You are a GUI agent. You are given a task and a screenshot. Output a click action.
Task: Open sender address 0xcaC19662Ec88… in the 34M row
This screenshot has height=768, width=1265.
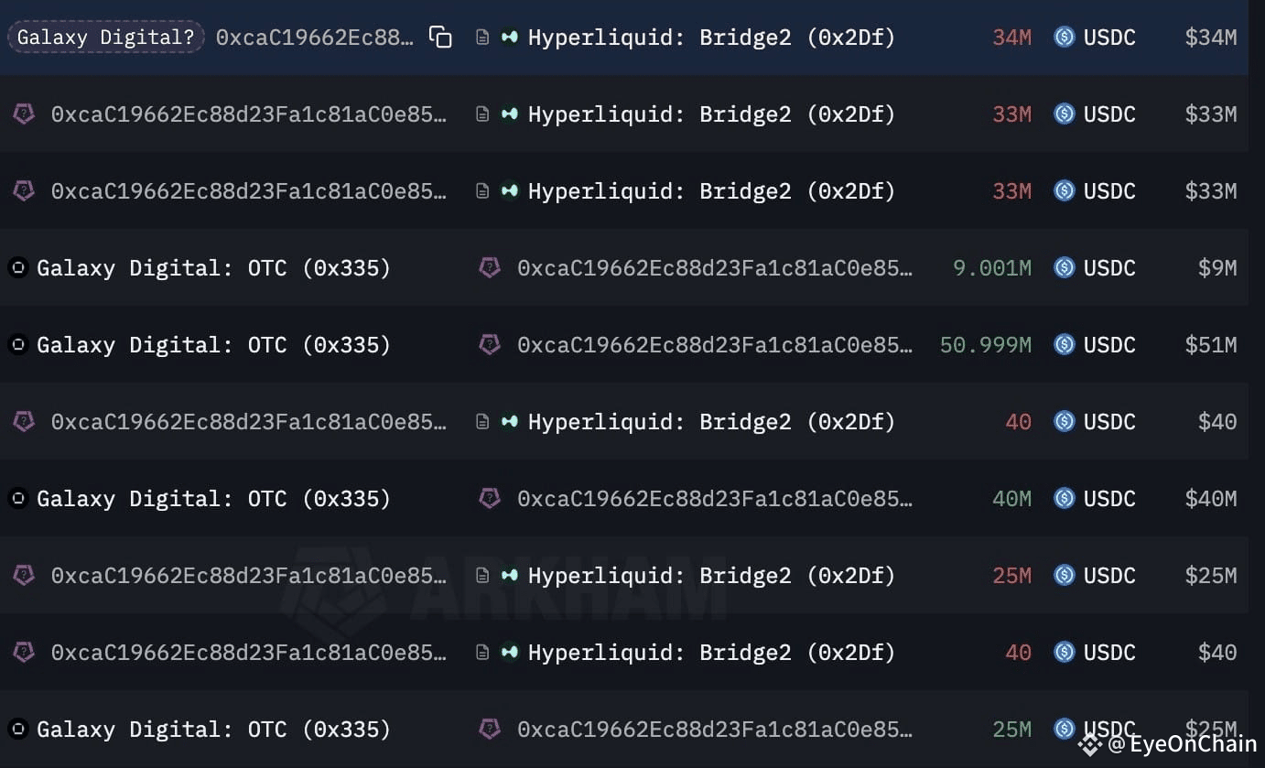coord(314,38)
